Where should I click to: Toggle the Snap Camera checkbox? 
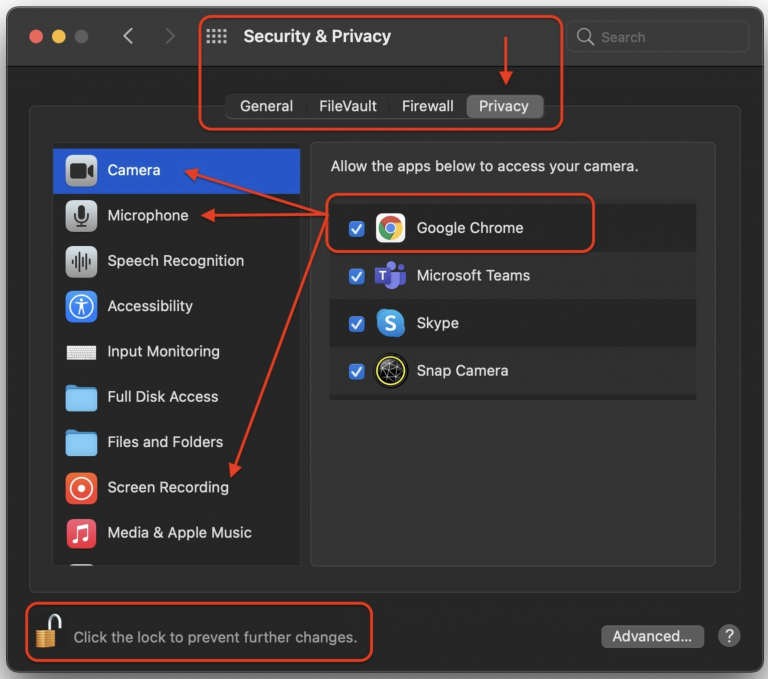coord(357,371)
